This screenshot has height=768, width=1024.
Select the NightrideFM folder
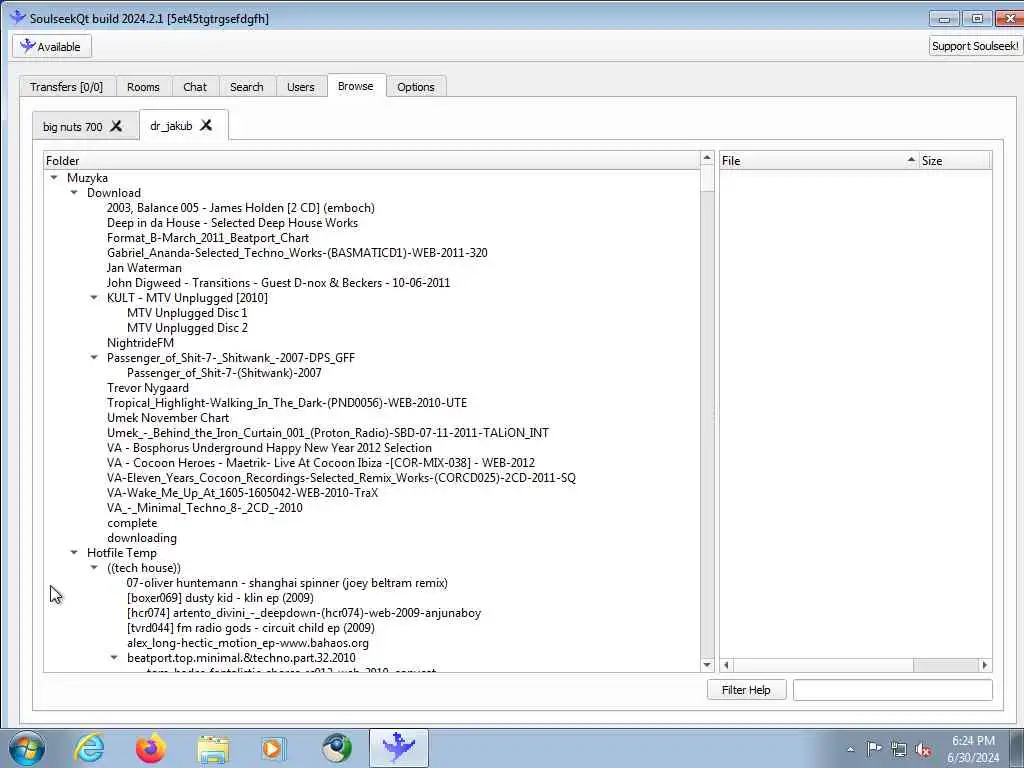[140, 343]
